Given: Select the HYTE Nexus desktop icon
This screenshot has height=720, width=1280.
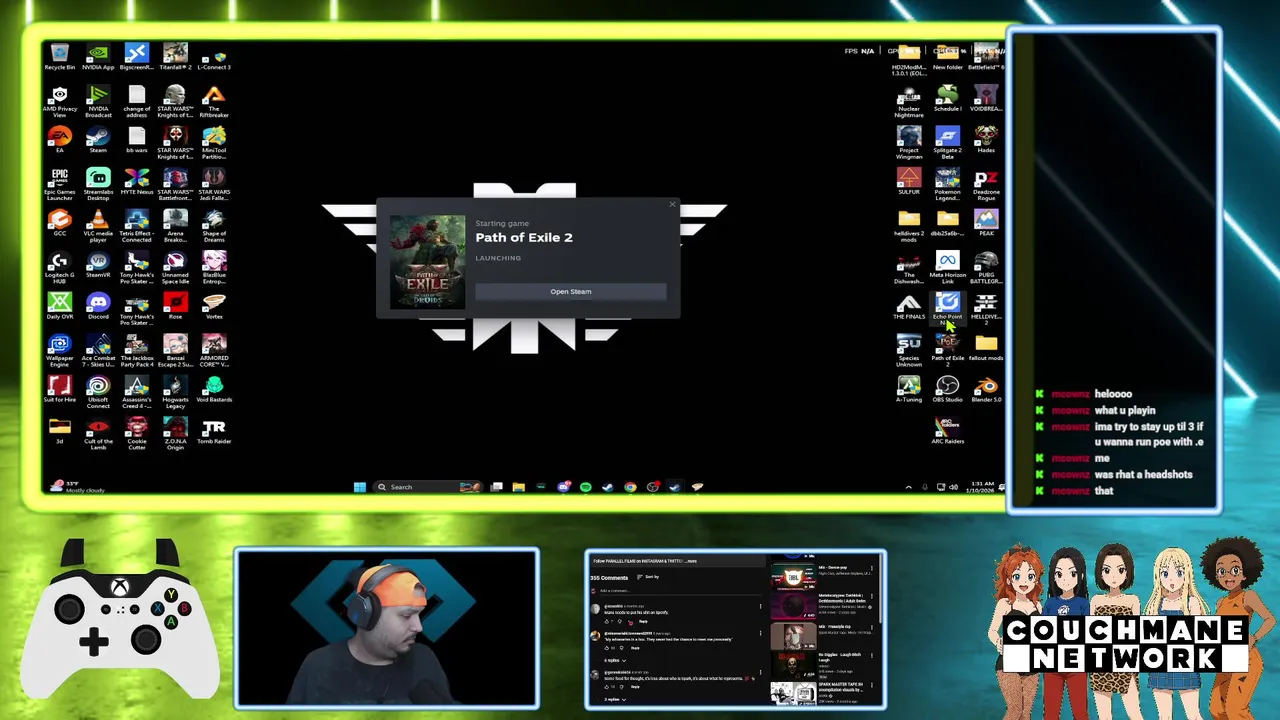Looking at the screenshot, I should 137,182.
